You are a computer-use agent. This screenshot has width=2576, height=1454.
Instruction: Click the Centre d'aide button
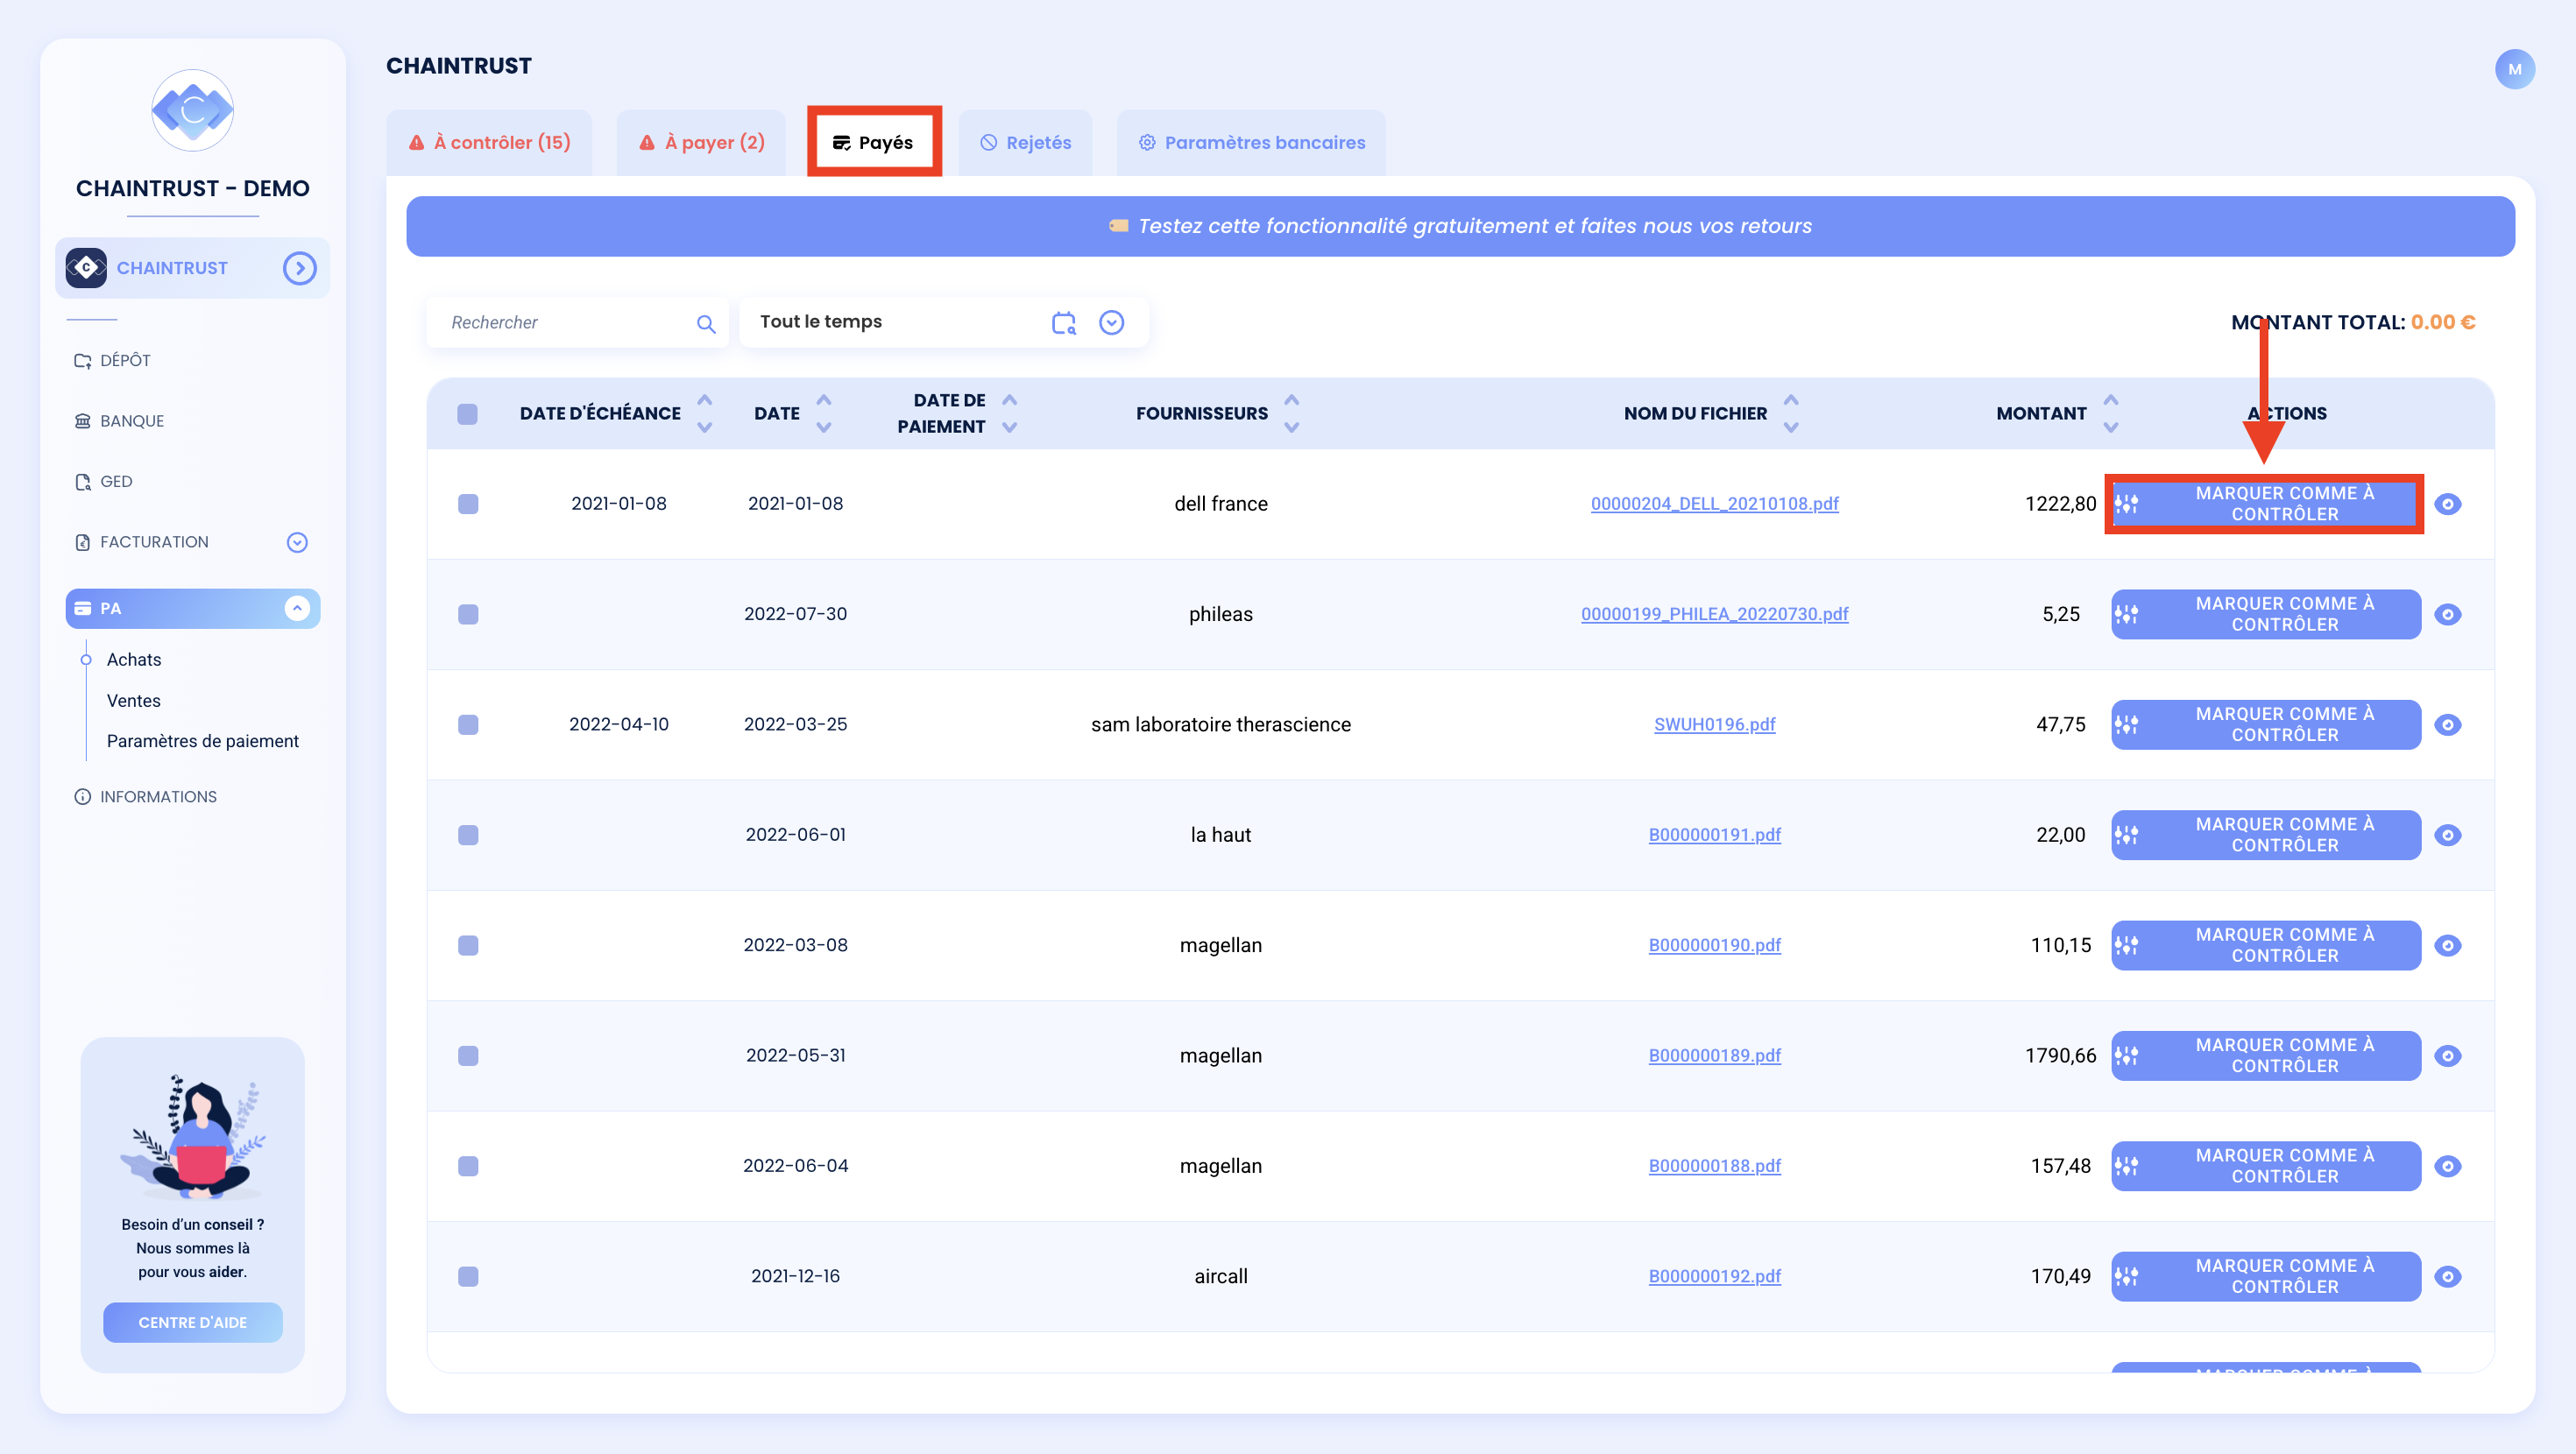[193, 1322]
